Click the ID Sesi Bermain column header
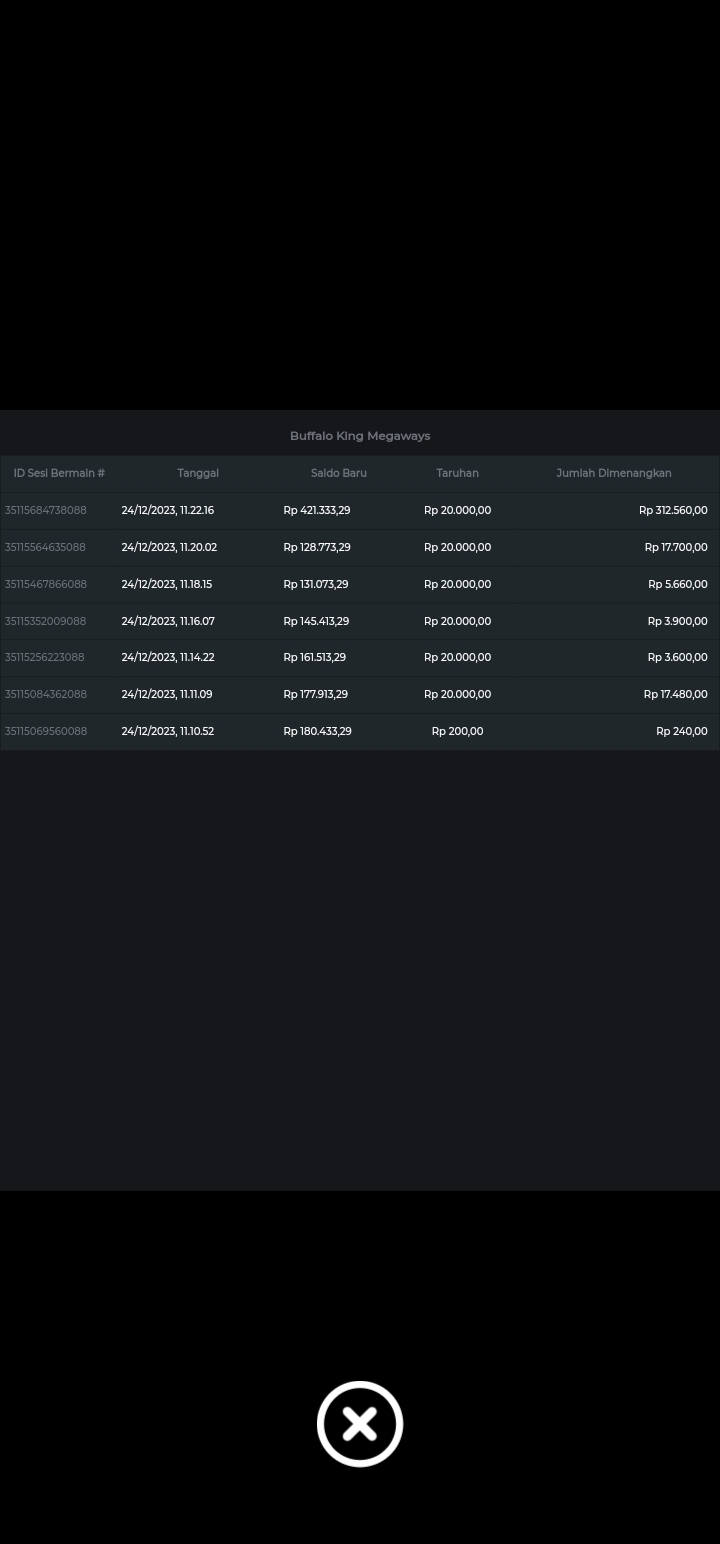Screen dimensions: 720x1544 point(59,473)
